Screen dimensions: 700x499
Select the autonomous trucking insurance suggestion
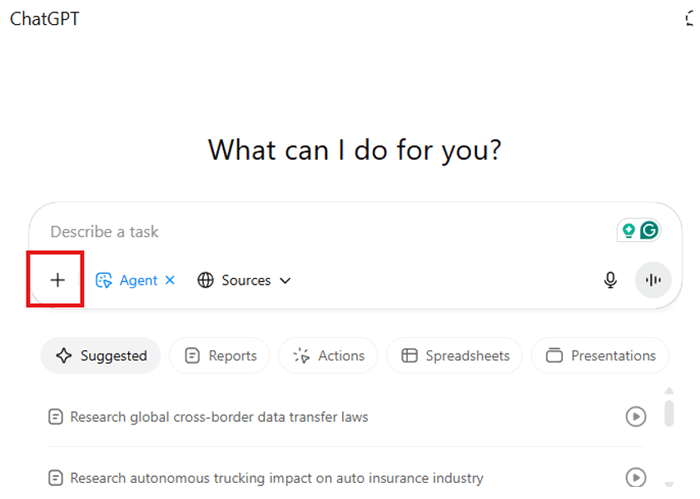276,478
